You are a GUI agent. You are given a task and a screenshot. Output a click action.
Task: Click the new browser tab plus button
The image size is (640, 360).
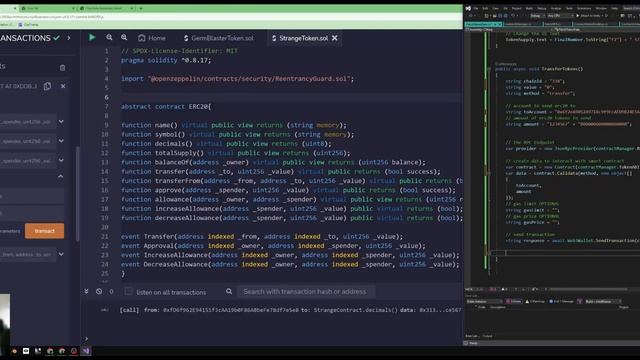(x=141, y=8)
